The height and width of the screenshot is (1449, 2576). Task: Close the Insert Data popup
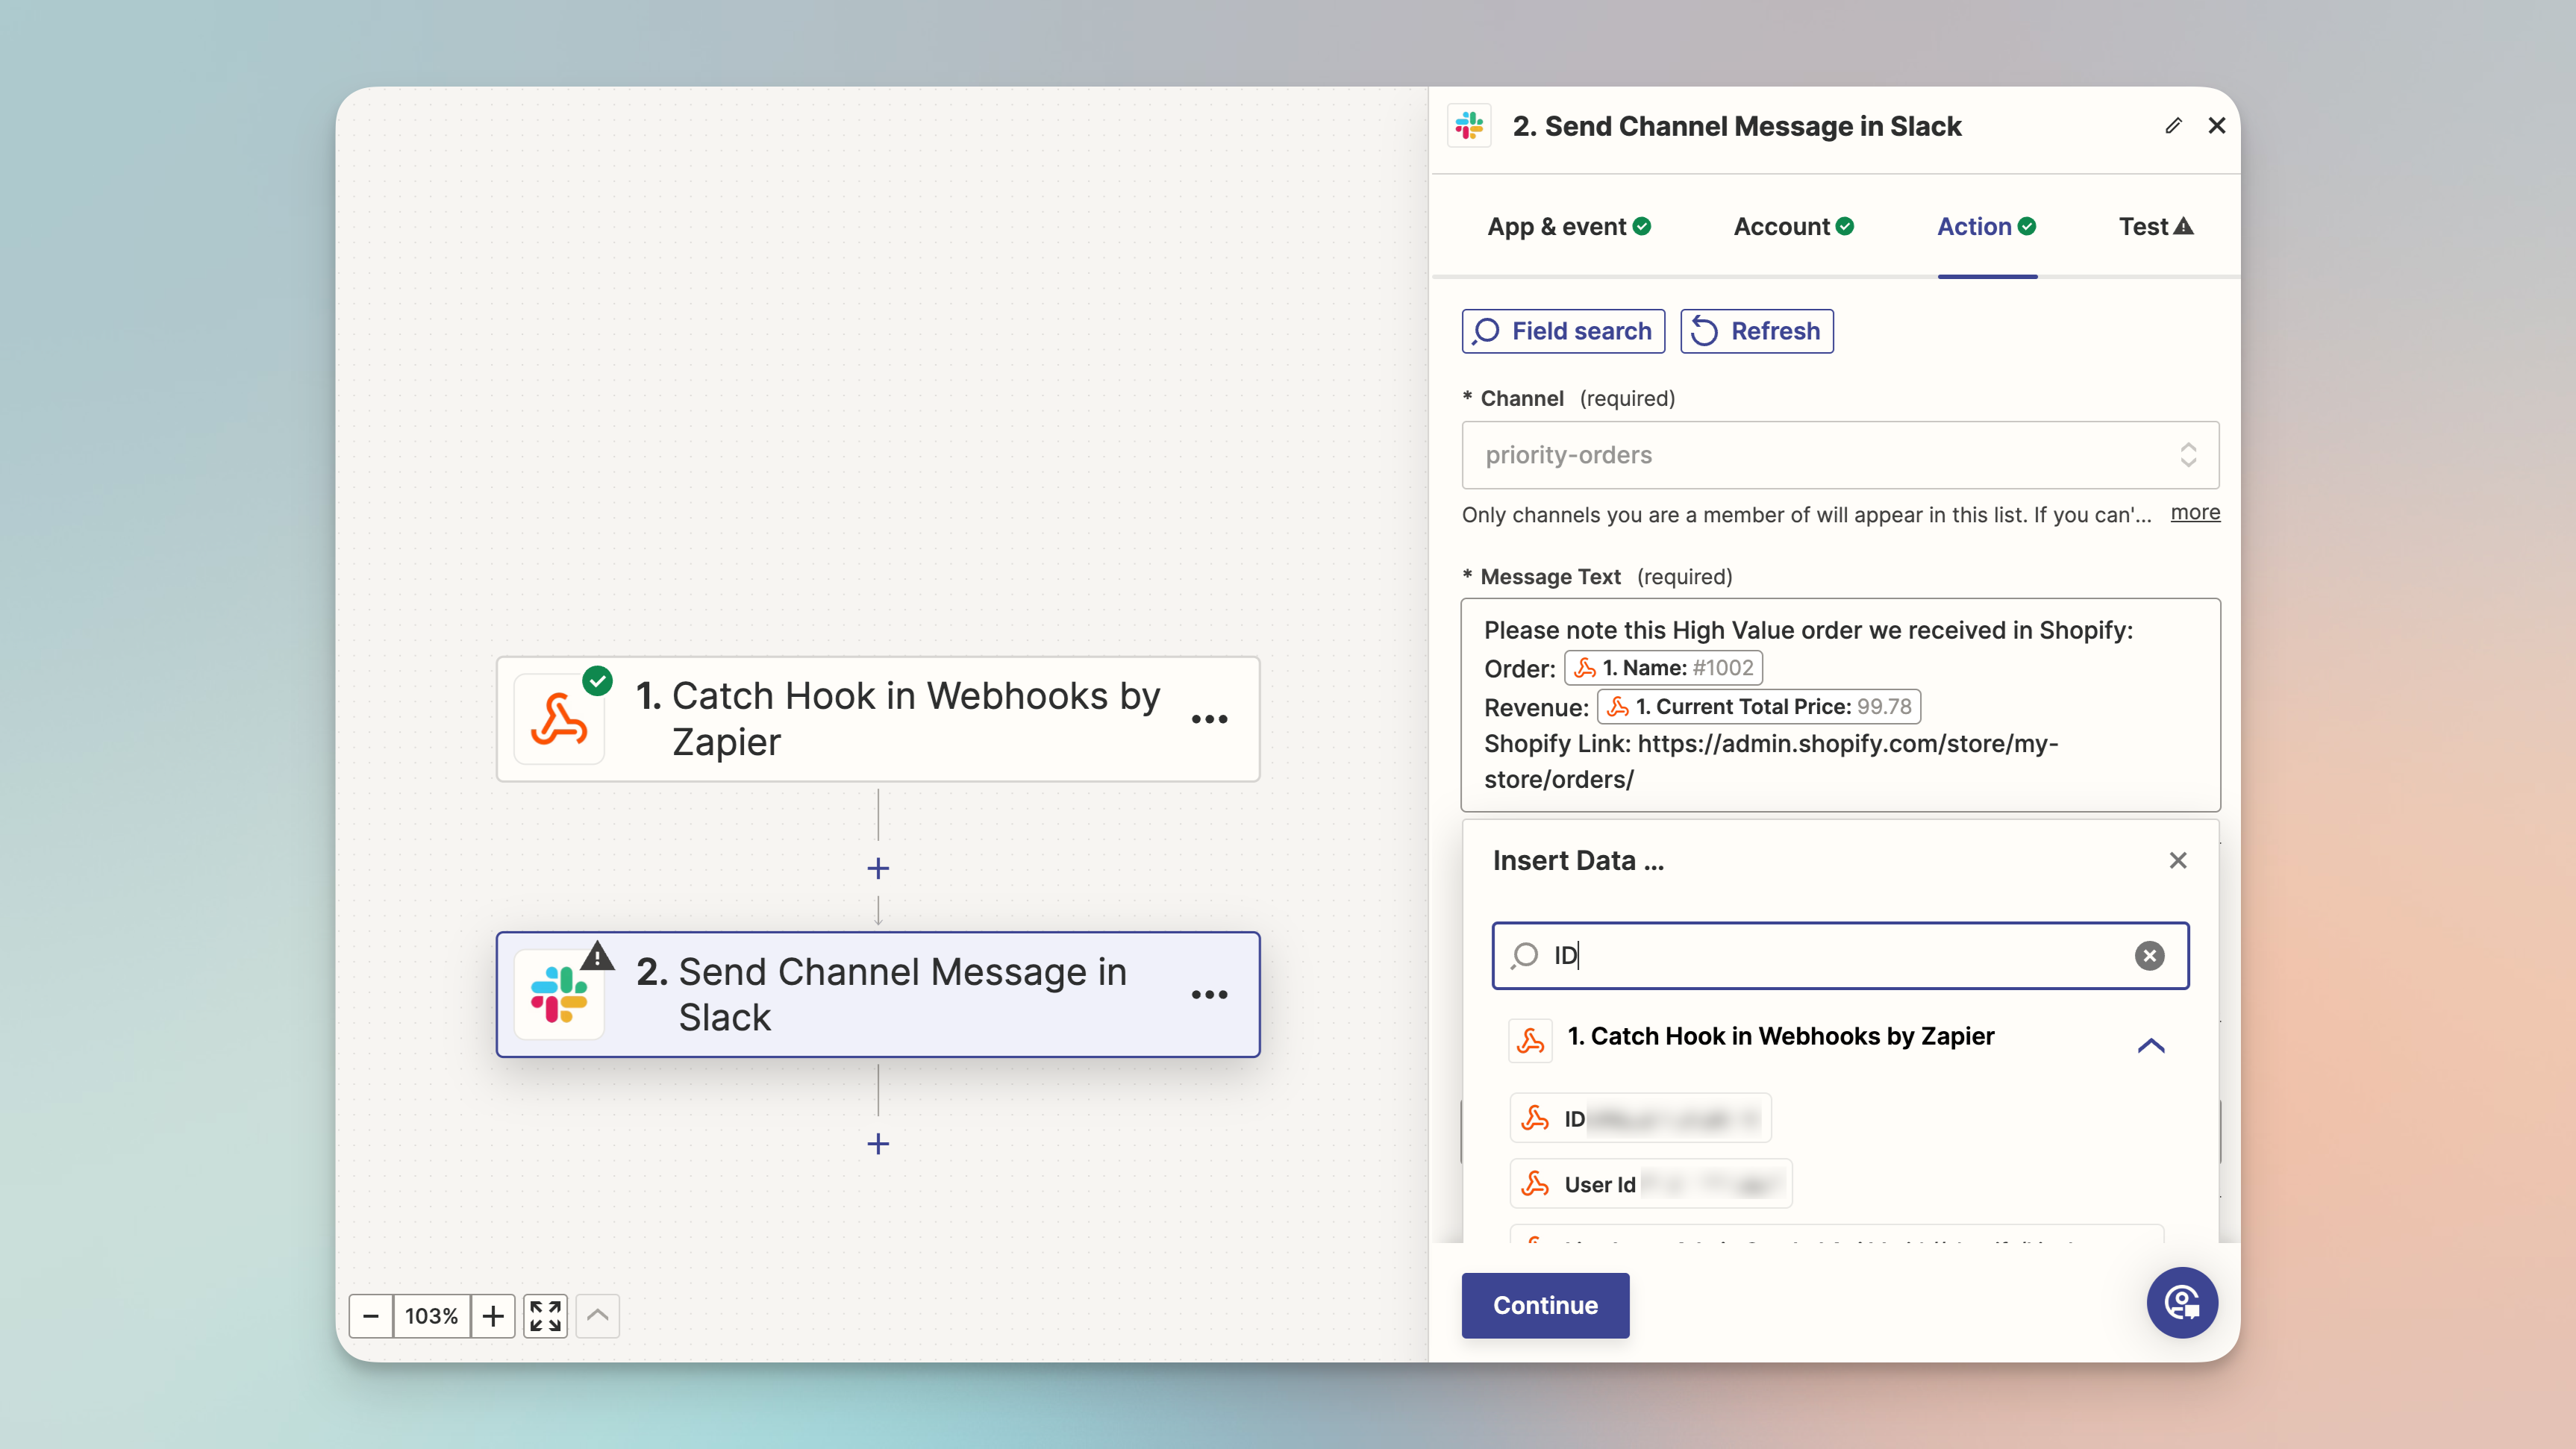(2178, 861)
